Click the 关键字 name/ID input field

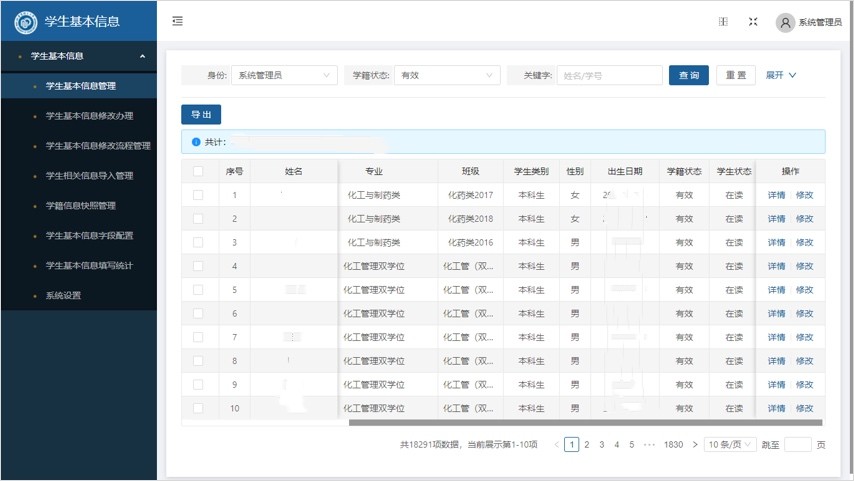click(609, 75)
